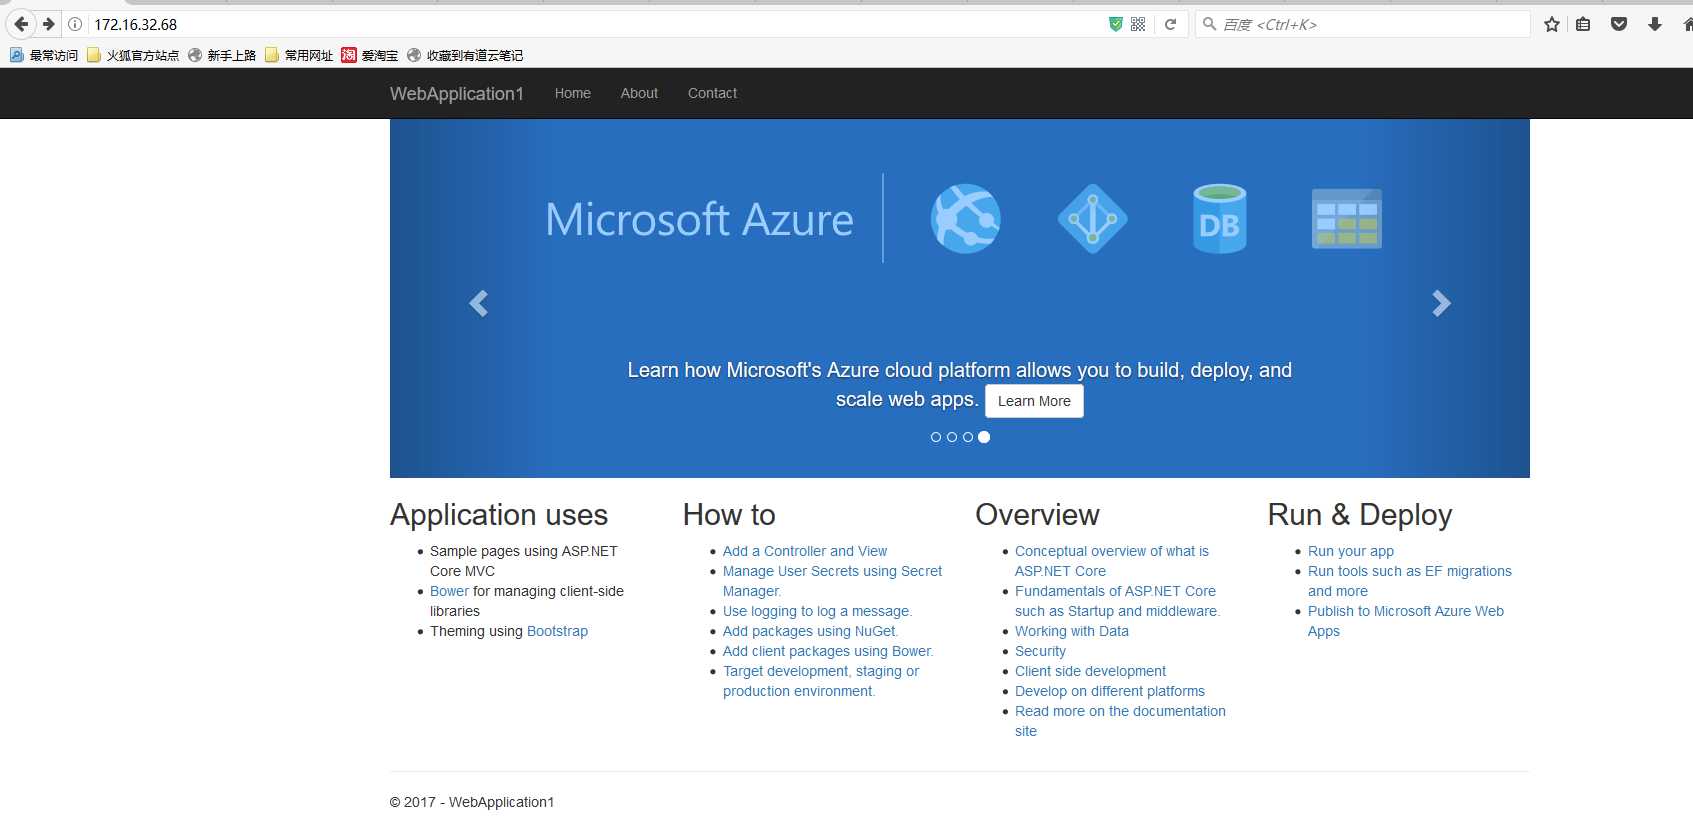Open the About nav item
Screen dimensions: 1693x833
(x=639, y=93)
